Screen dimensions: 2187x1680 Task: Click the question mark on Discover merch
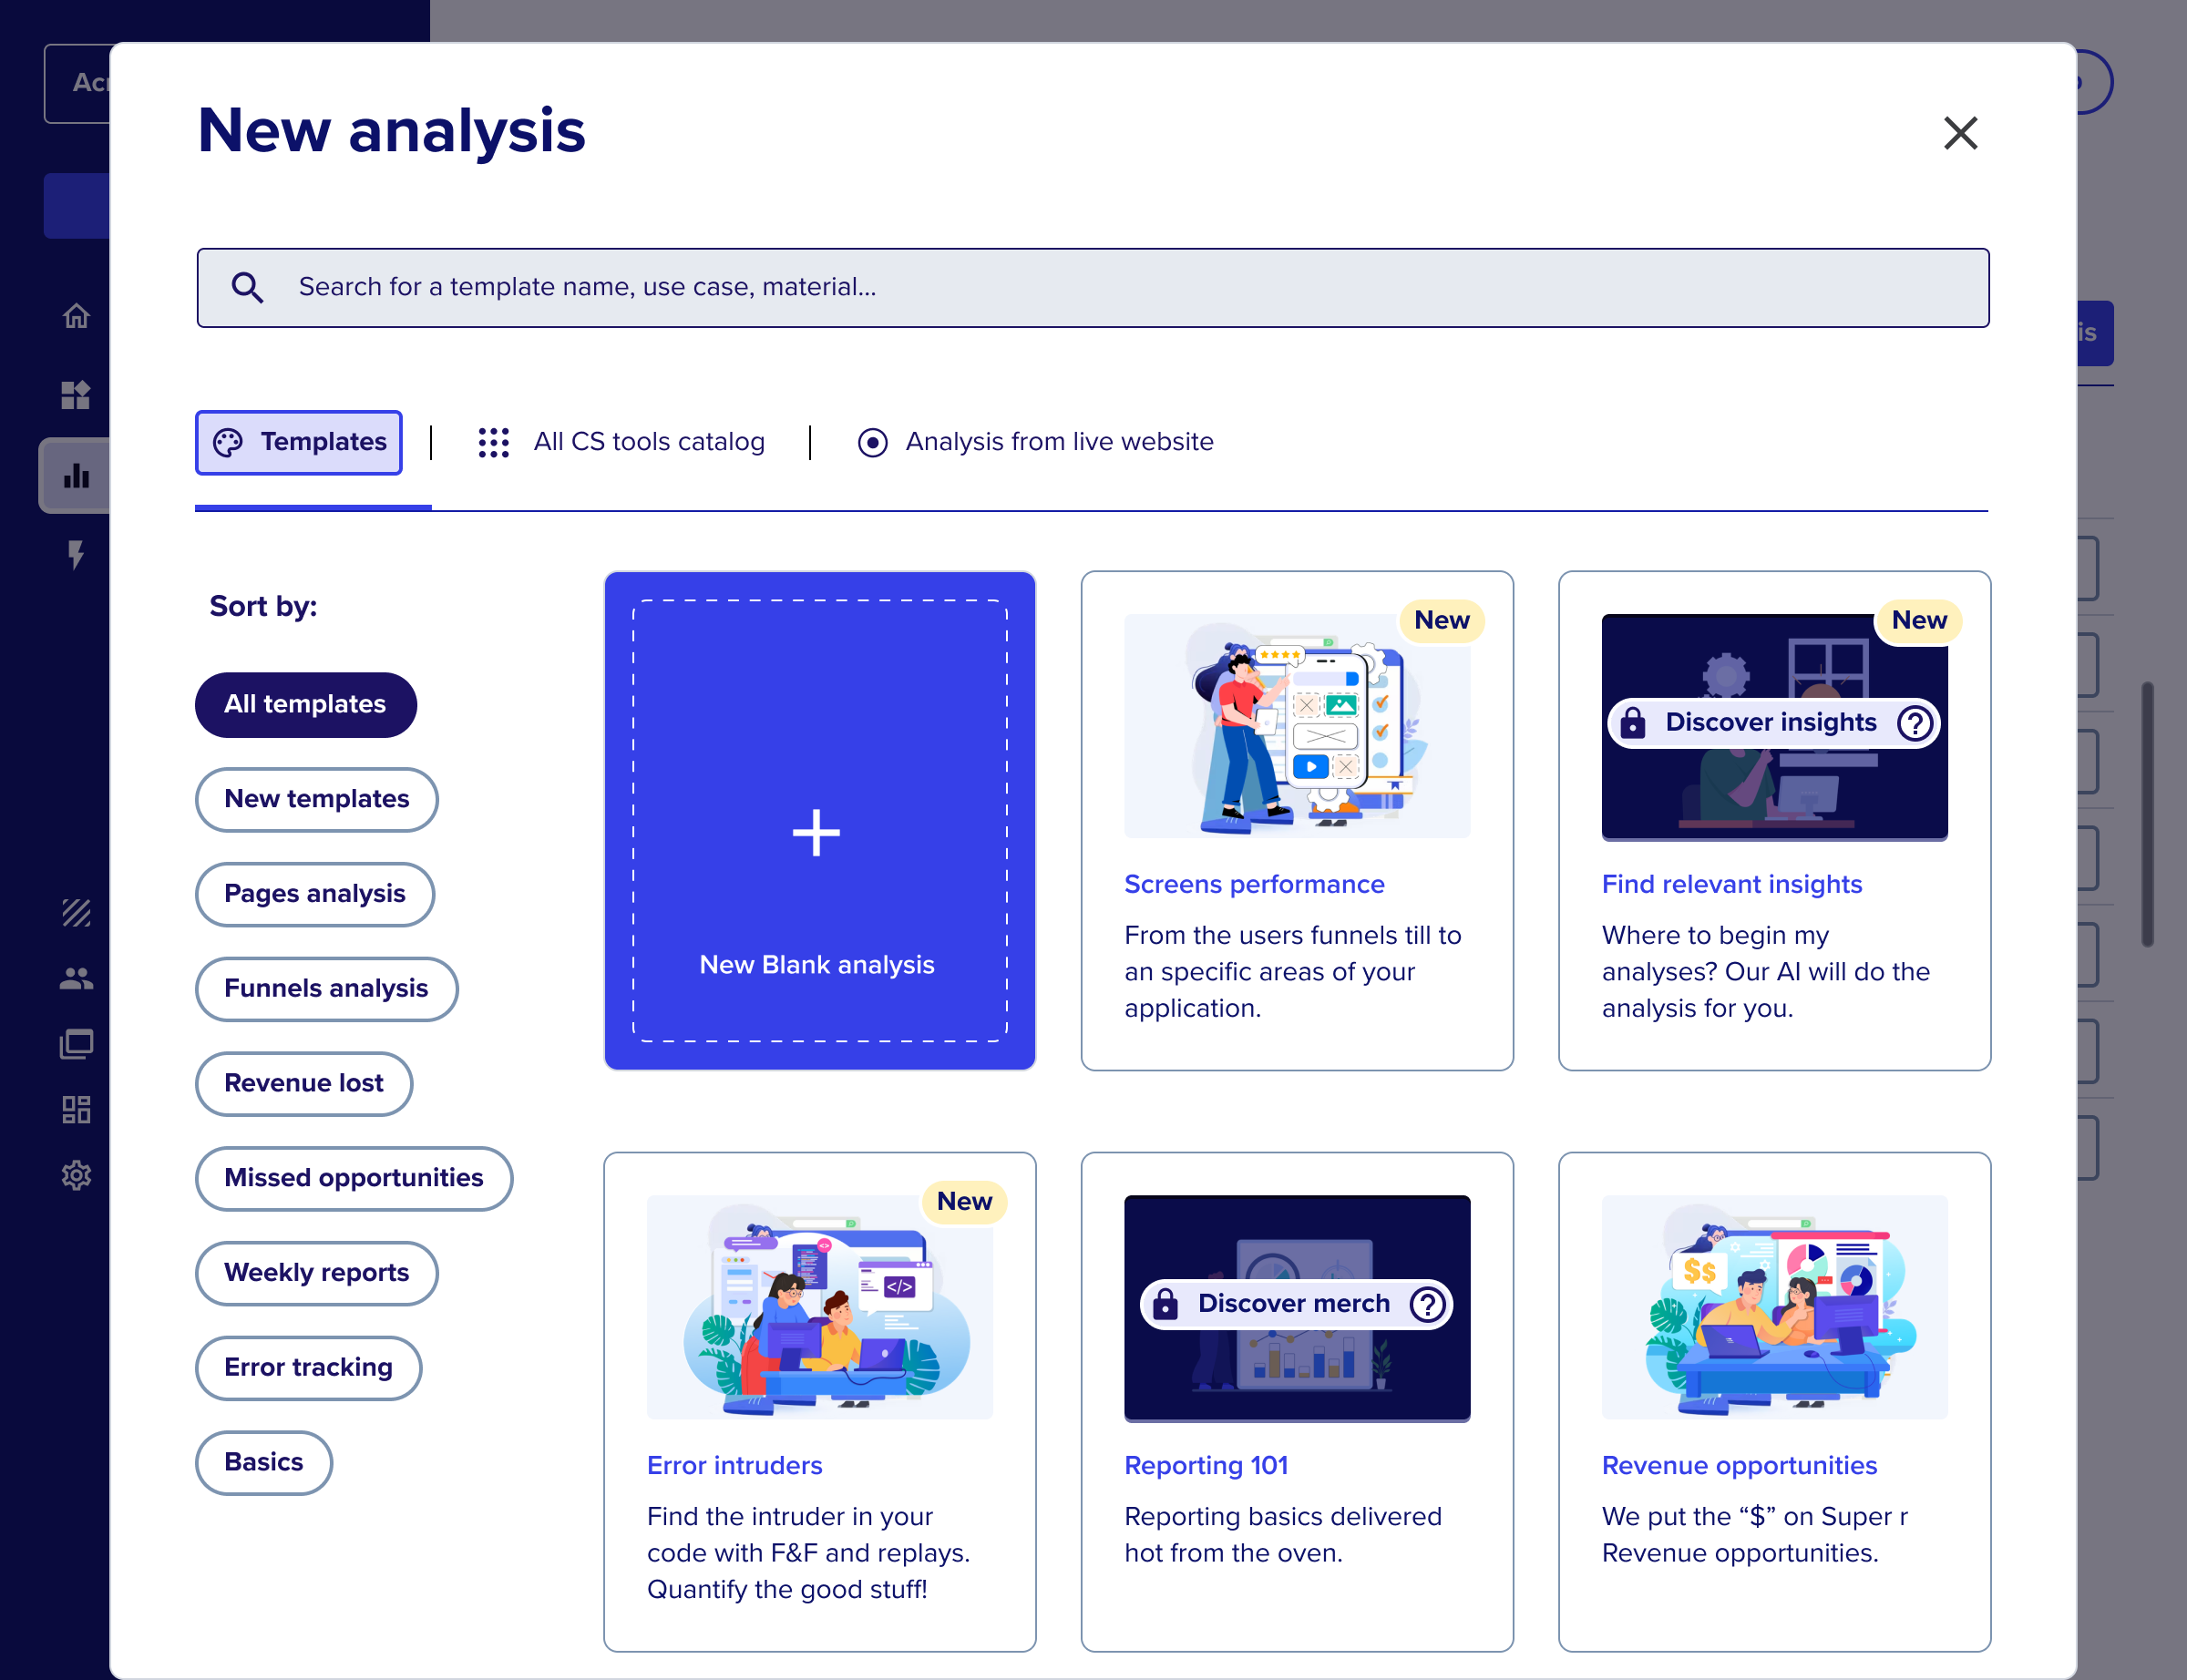tap(1427, 1304)
